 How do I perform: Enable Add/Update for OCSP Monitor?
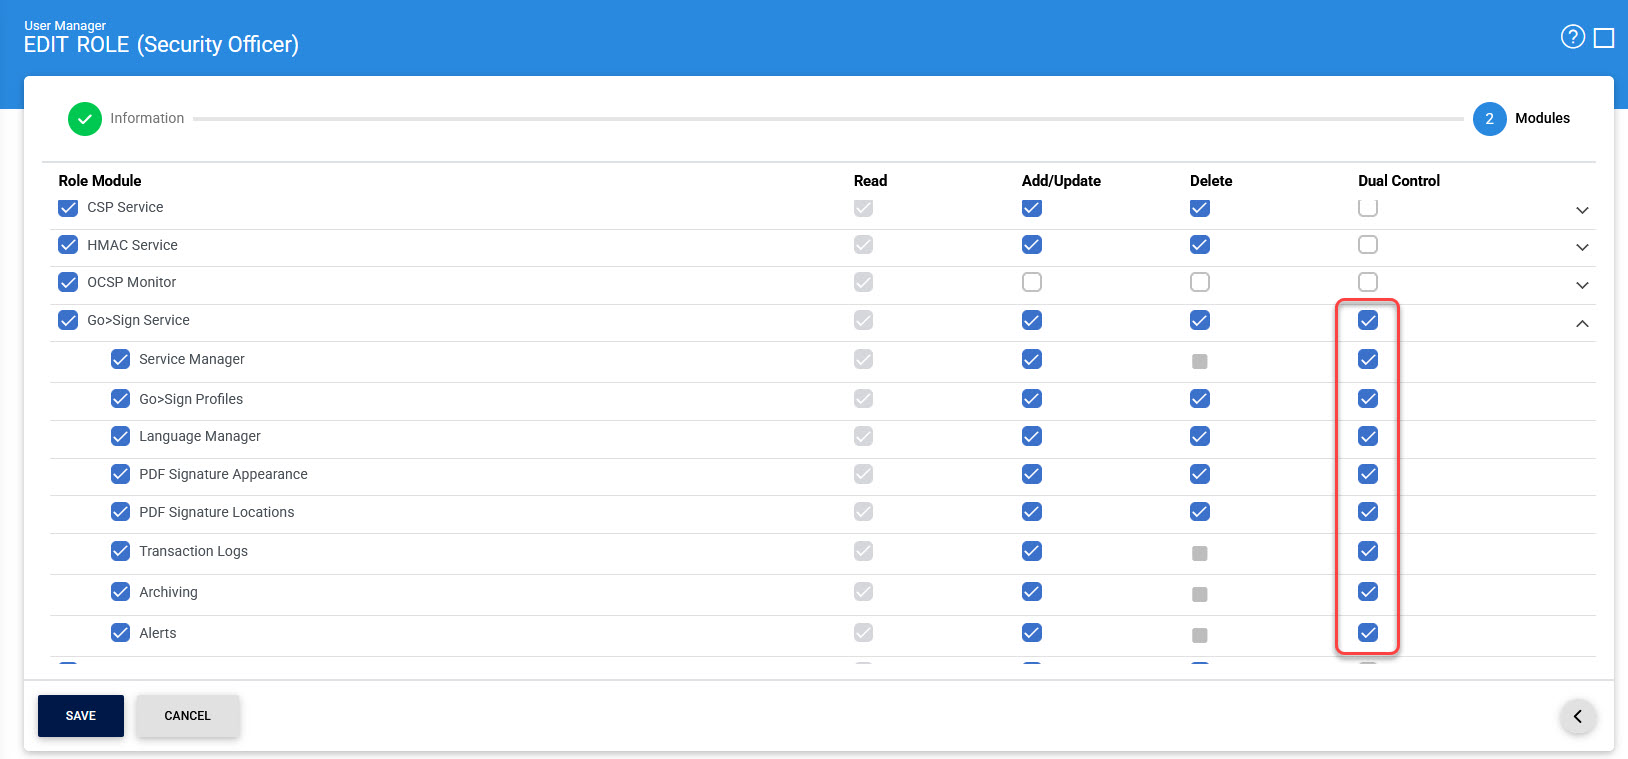tap(1032, 283)
